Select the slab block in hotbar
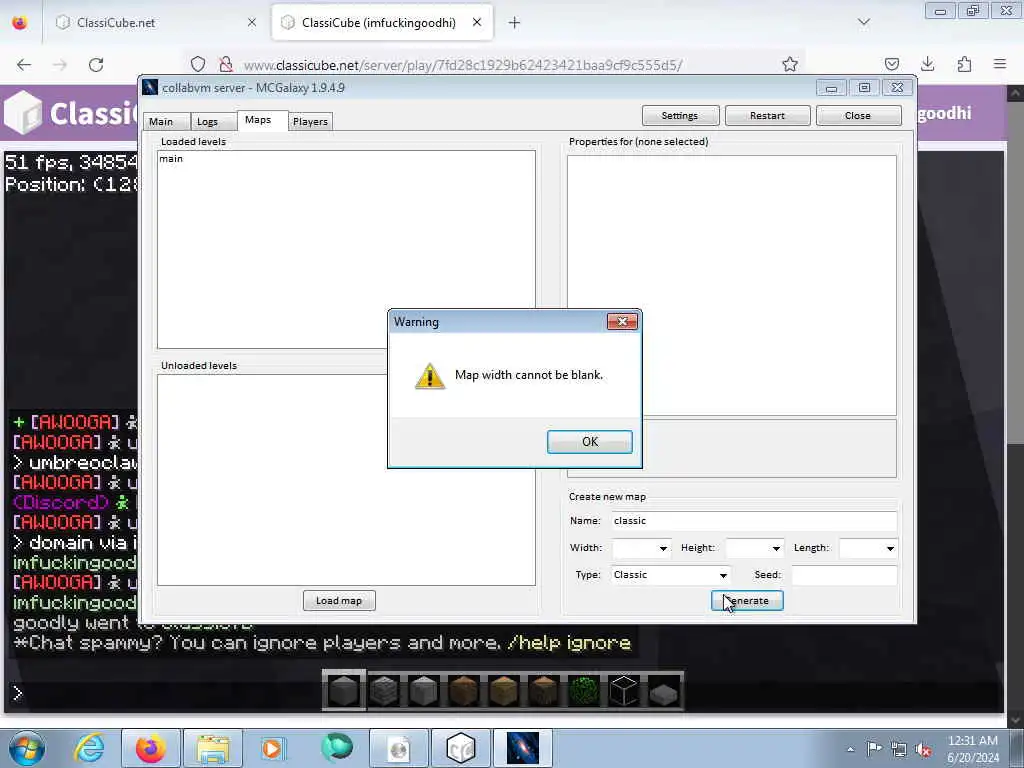Viewport: 1024px width, 768px height. point(664,692)
